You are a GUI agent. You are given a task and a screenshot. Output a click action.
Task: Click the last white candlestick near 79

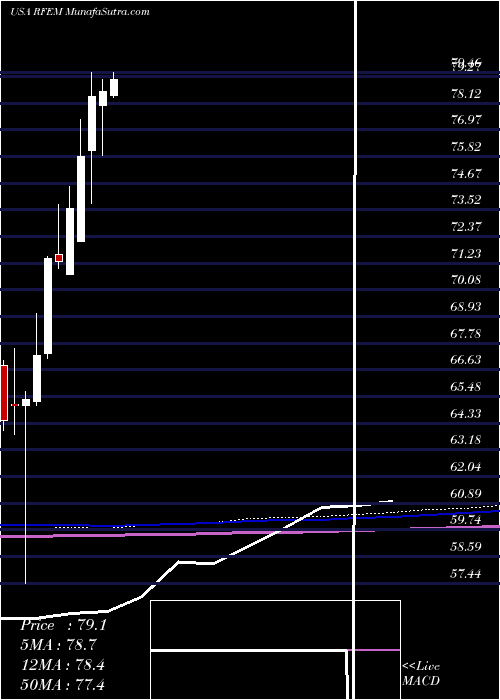tap(114, 87)
